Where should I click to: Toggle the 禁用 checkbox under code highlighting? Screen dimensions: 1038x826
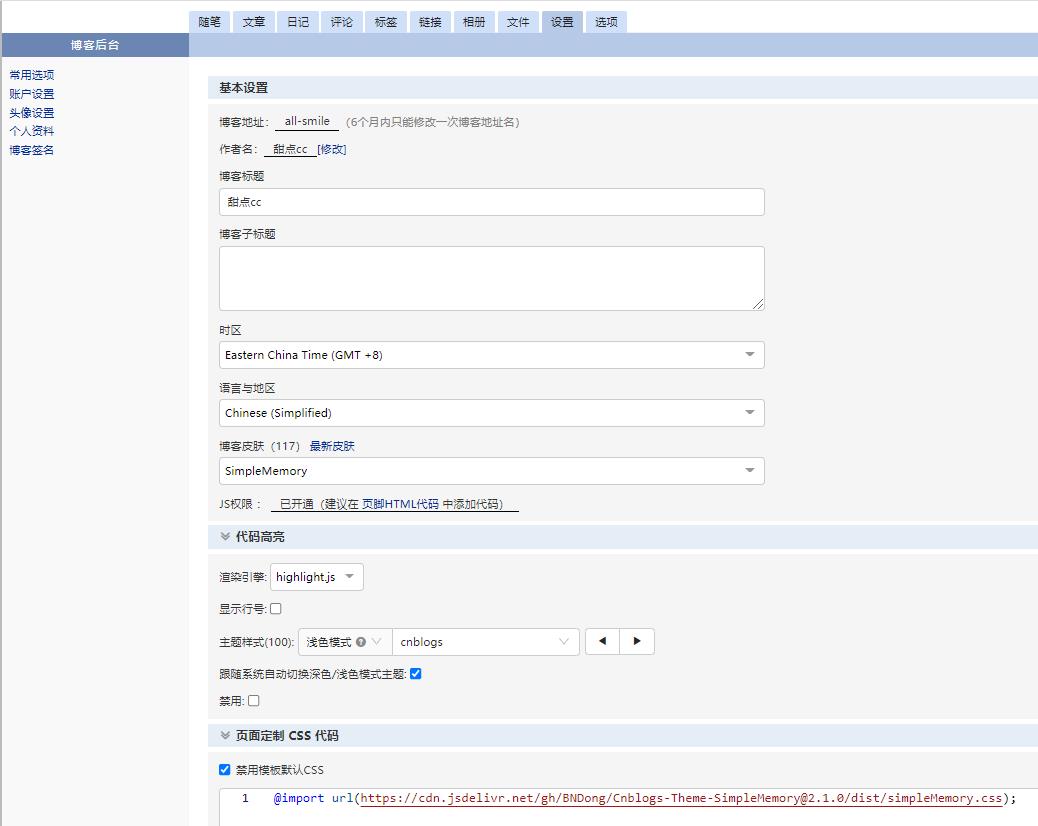coord(254,700)
